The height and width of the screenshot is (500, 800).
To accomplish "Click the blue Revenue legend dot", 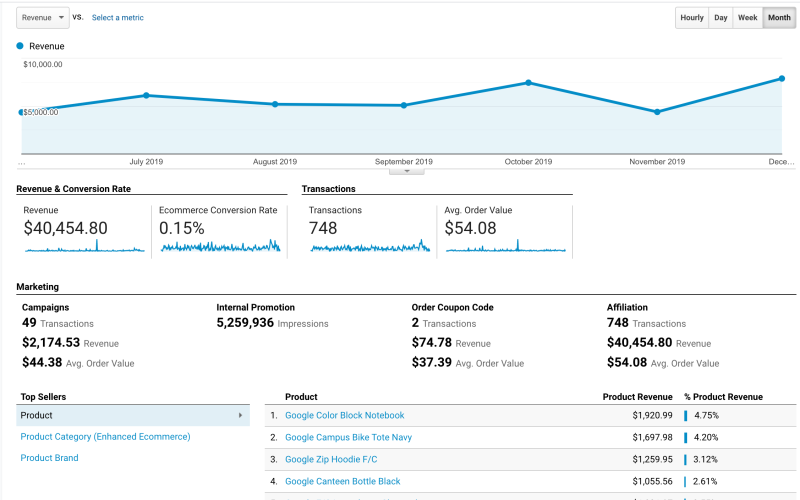I will click(21, 46).
